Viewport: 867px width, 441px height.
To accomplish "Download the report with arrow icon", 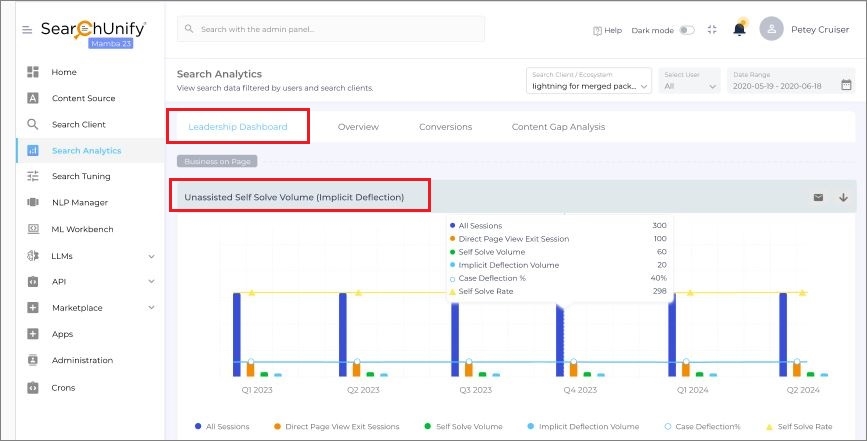I will tap(843, 197).
